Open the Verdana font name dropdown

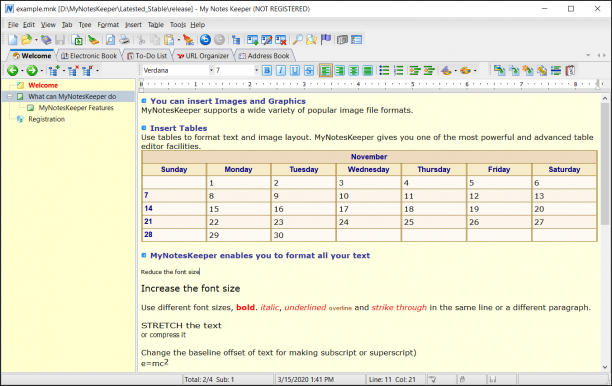[x=211, y=71]
